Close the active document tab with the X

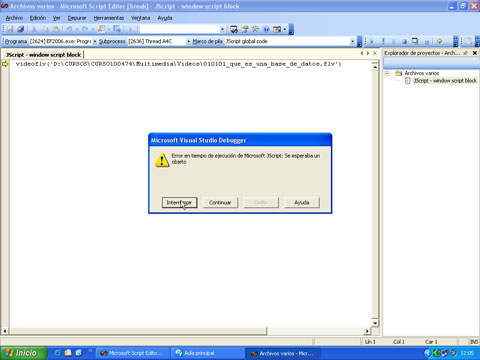[x=375, y=53]
